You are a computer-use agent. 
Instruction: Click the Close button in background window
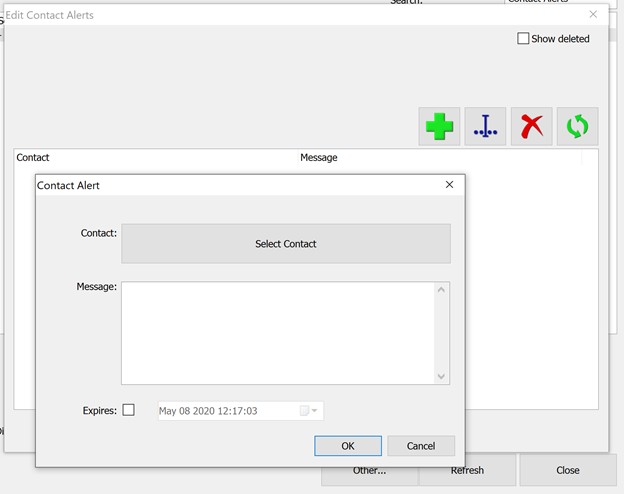(x=568, y=470)
